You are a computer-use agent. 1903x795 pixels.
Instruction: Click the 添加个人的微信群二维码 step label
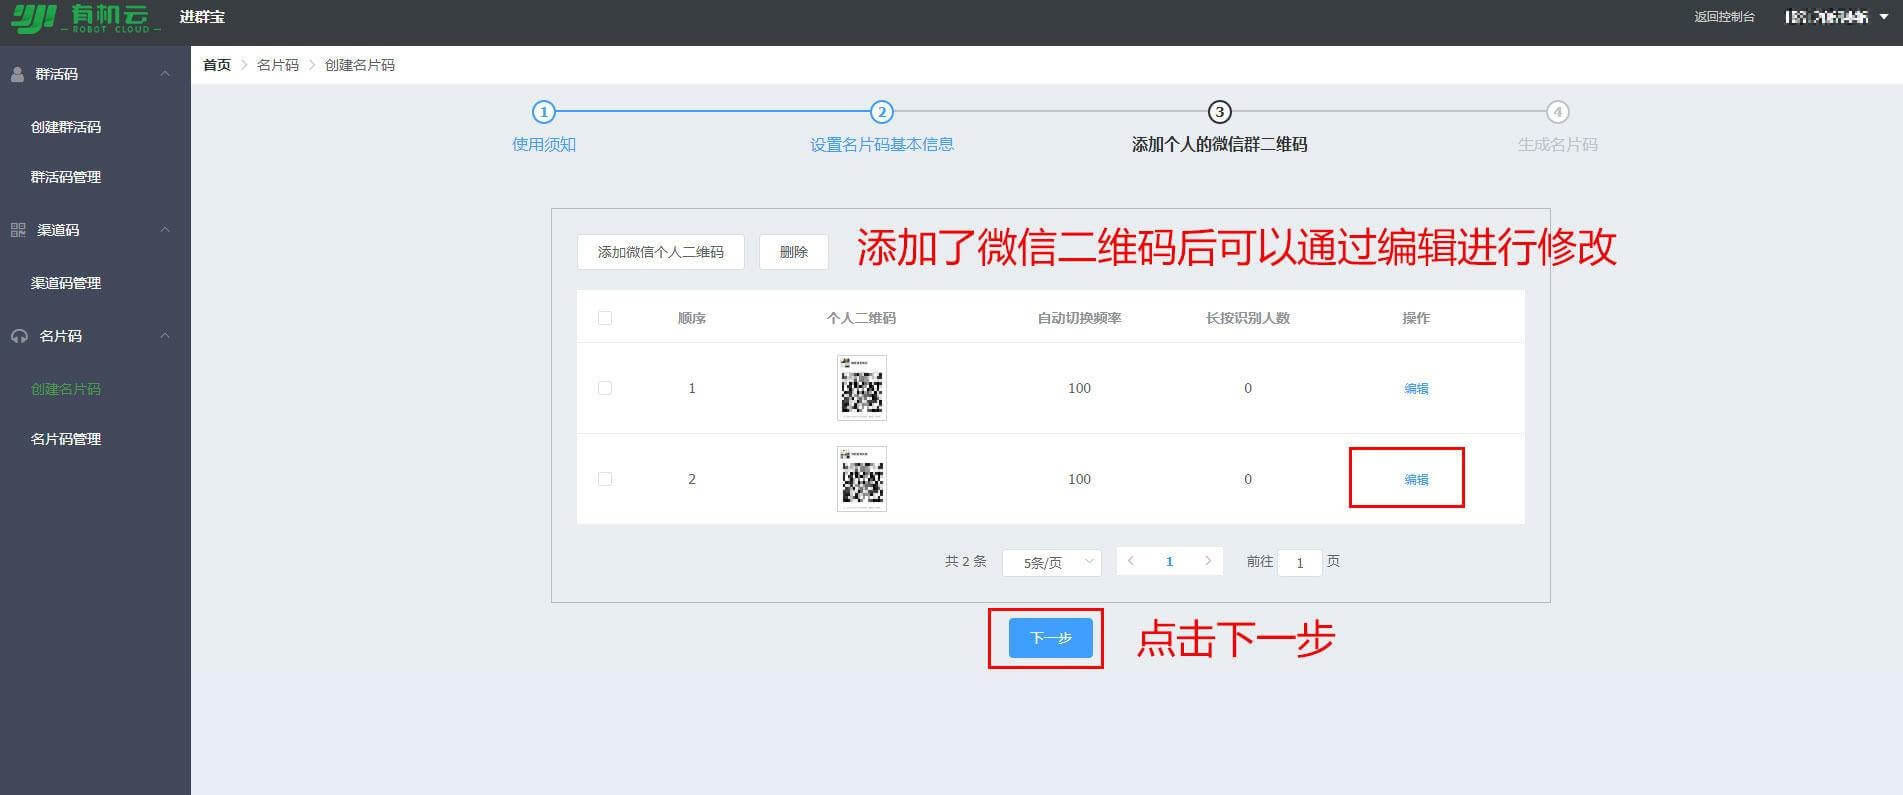tap(1219, 144)
